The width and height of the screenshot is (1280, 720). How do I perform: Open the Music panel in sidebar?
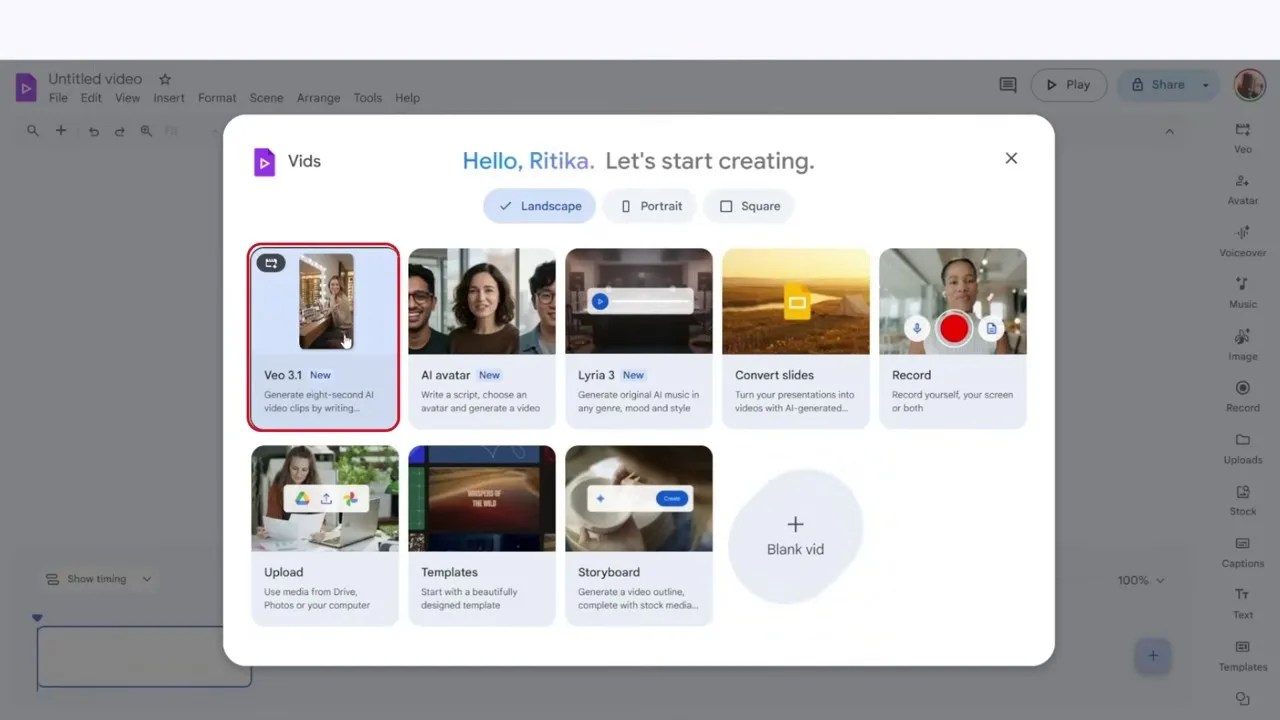click(x=1243, y=293)
